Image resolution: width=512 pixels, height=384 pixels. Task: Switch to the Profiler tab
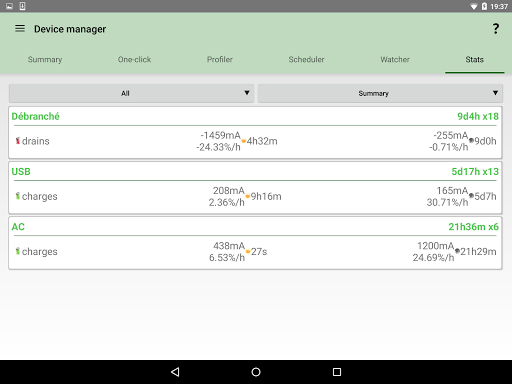point(220,59)
